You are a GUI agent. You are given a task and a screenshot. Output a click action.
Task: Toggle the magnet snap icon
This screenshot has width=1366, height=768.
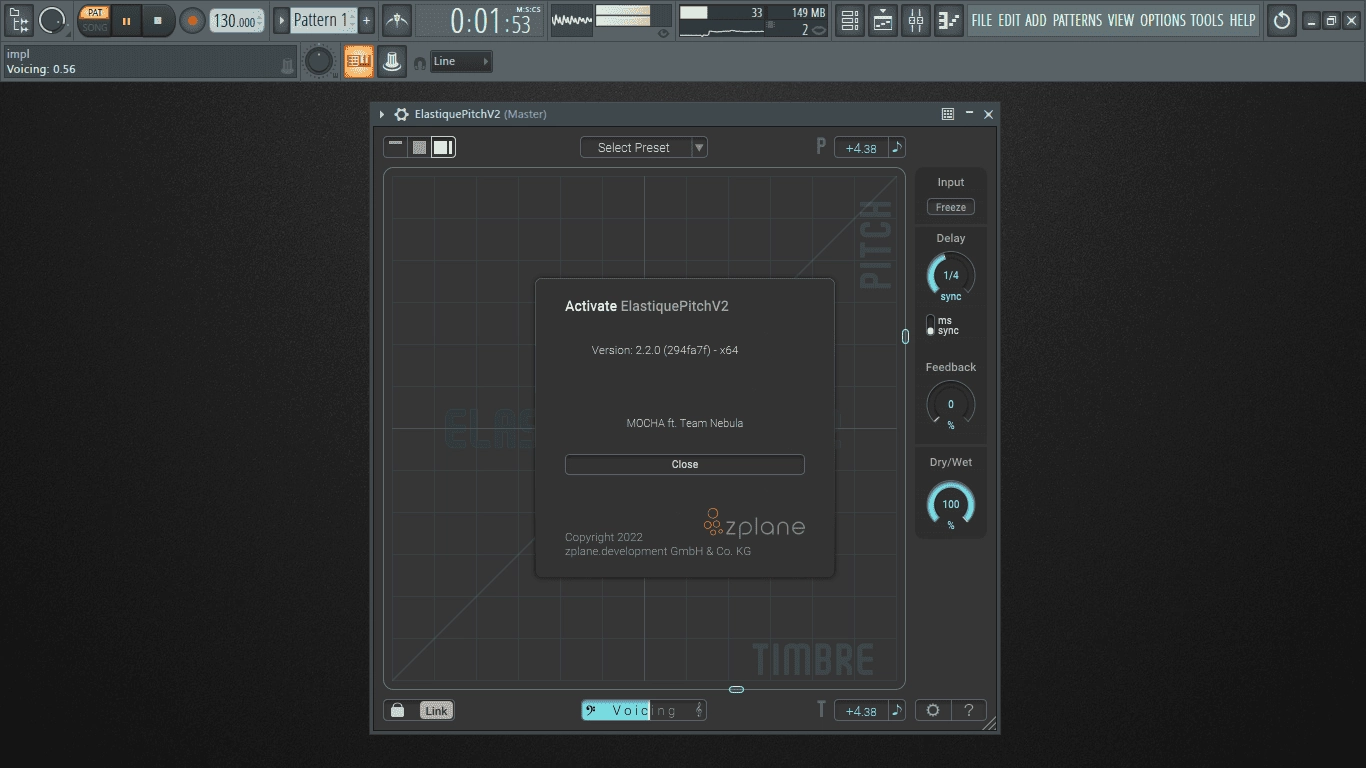click(419, 62)
